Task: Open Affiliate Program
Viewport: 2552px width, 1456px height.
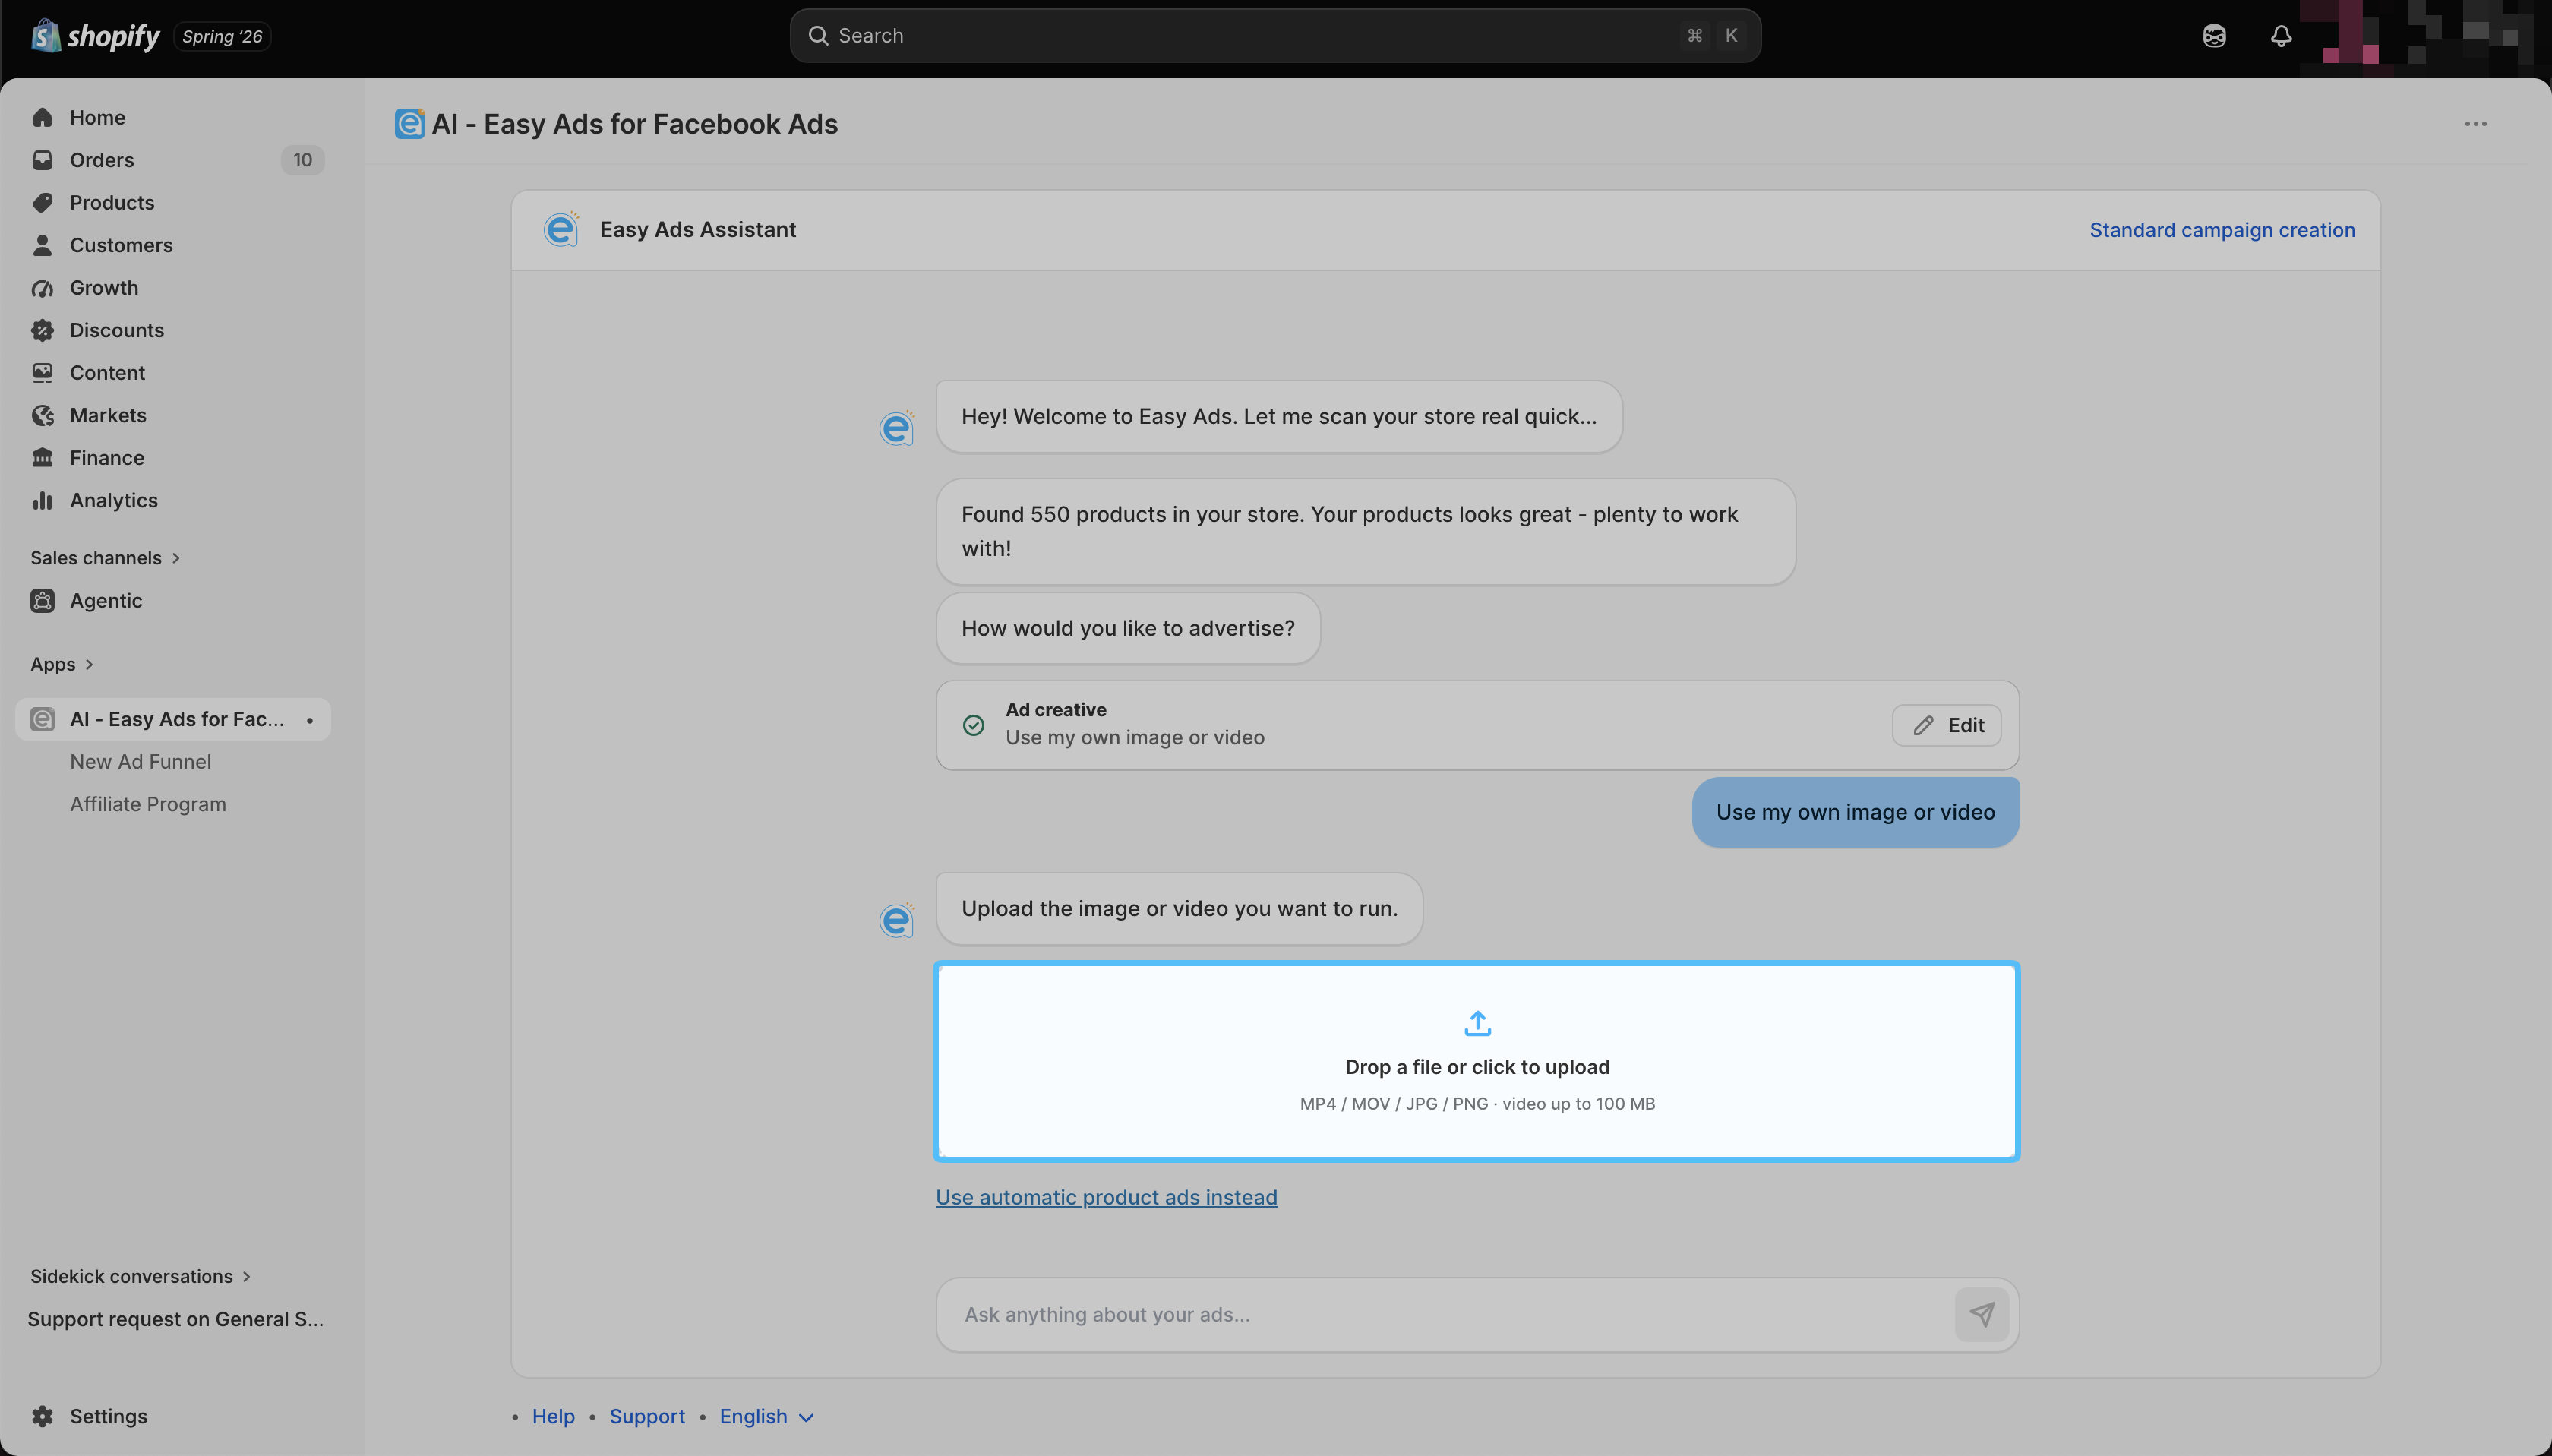Action: 148,804
